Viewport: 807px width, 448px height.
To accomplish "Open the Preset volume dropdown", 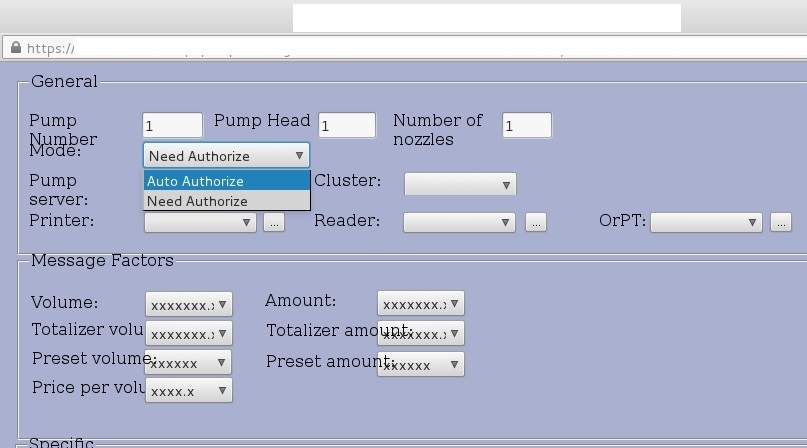I will [x=188, y=363].
